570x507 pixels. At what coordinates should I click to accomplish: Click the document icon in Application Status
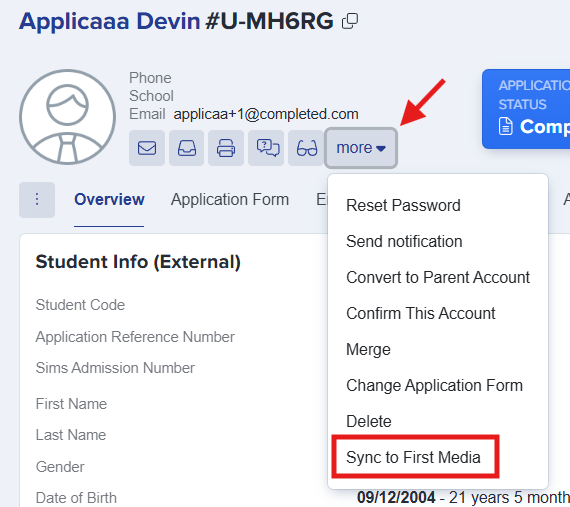tap(505, 126)
